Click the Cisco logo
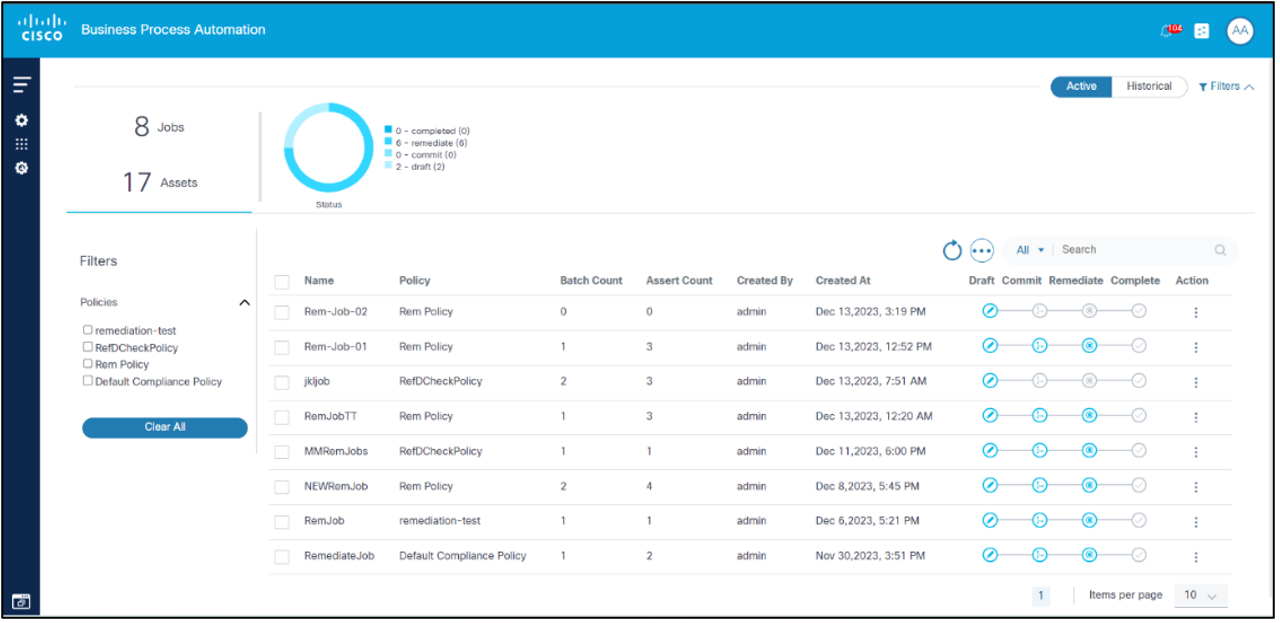This screenshot has height=623, width=1280. click(41, 28)
